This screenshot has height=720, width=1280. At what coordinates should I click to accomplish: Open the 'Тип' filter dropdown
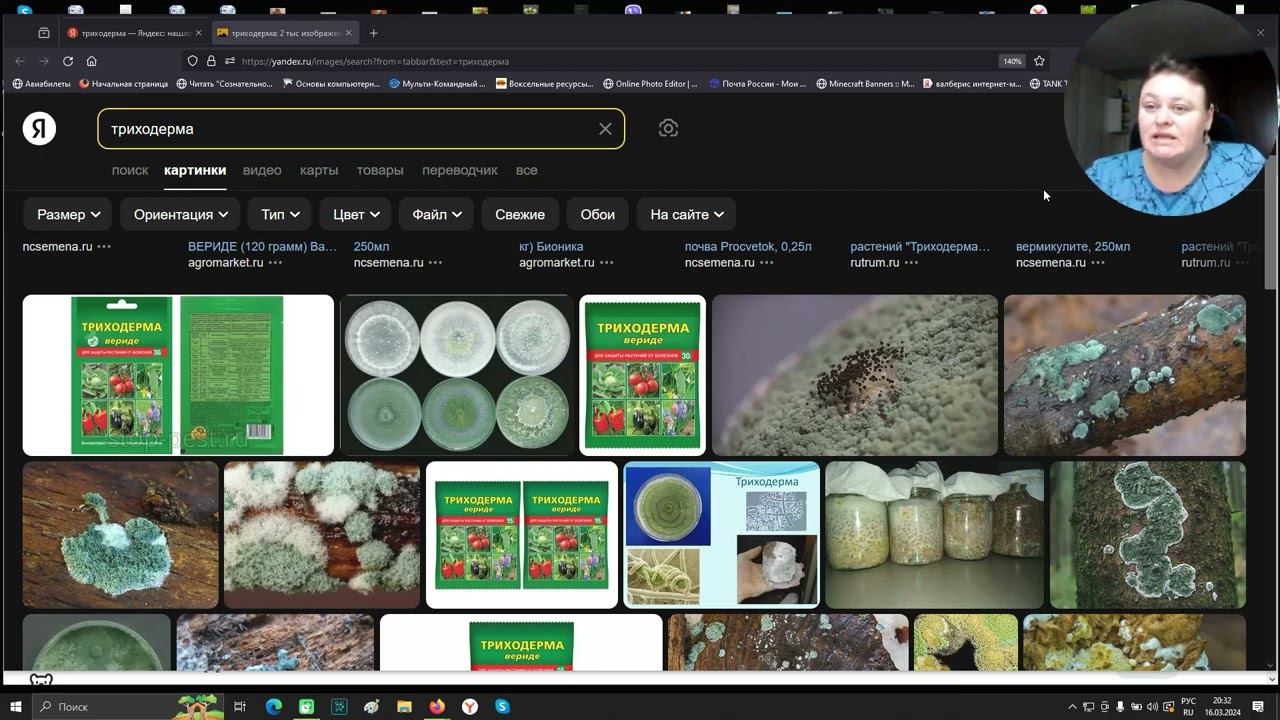[280, 215]
